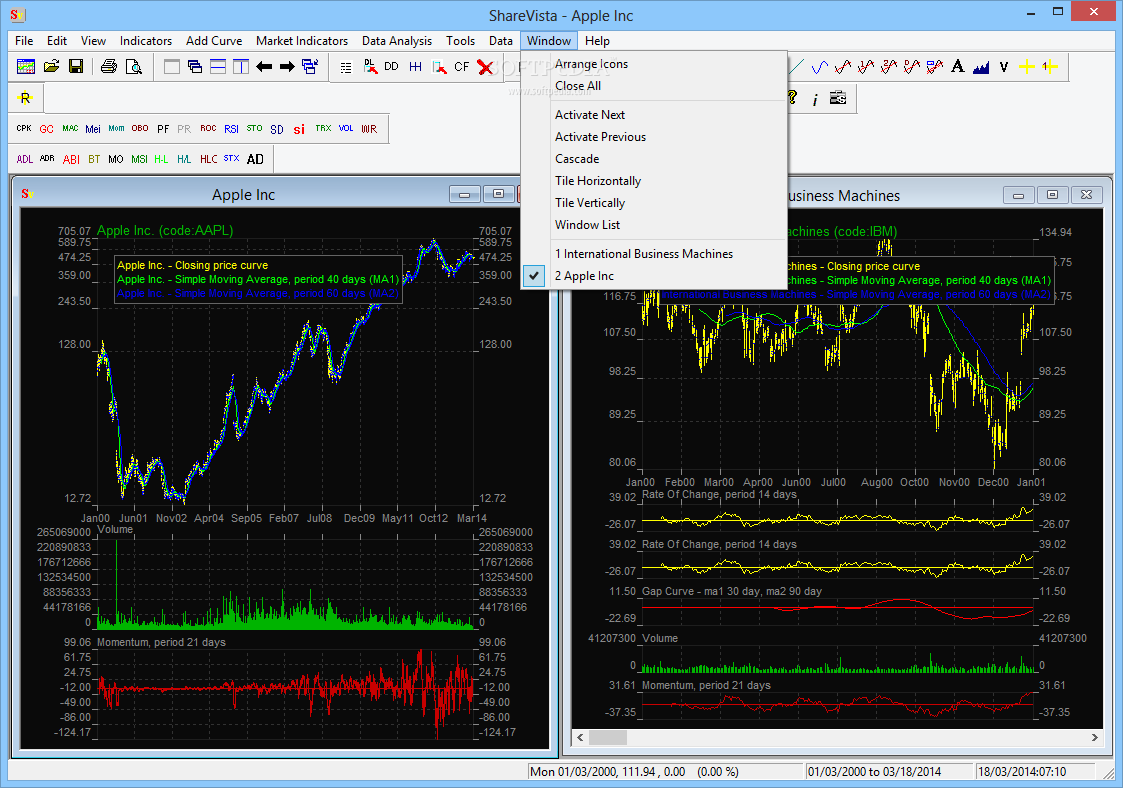Open the Tools menu

coord(460,41)
